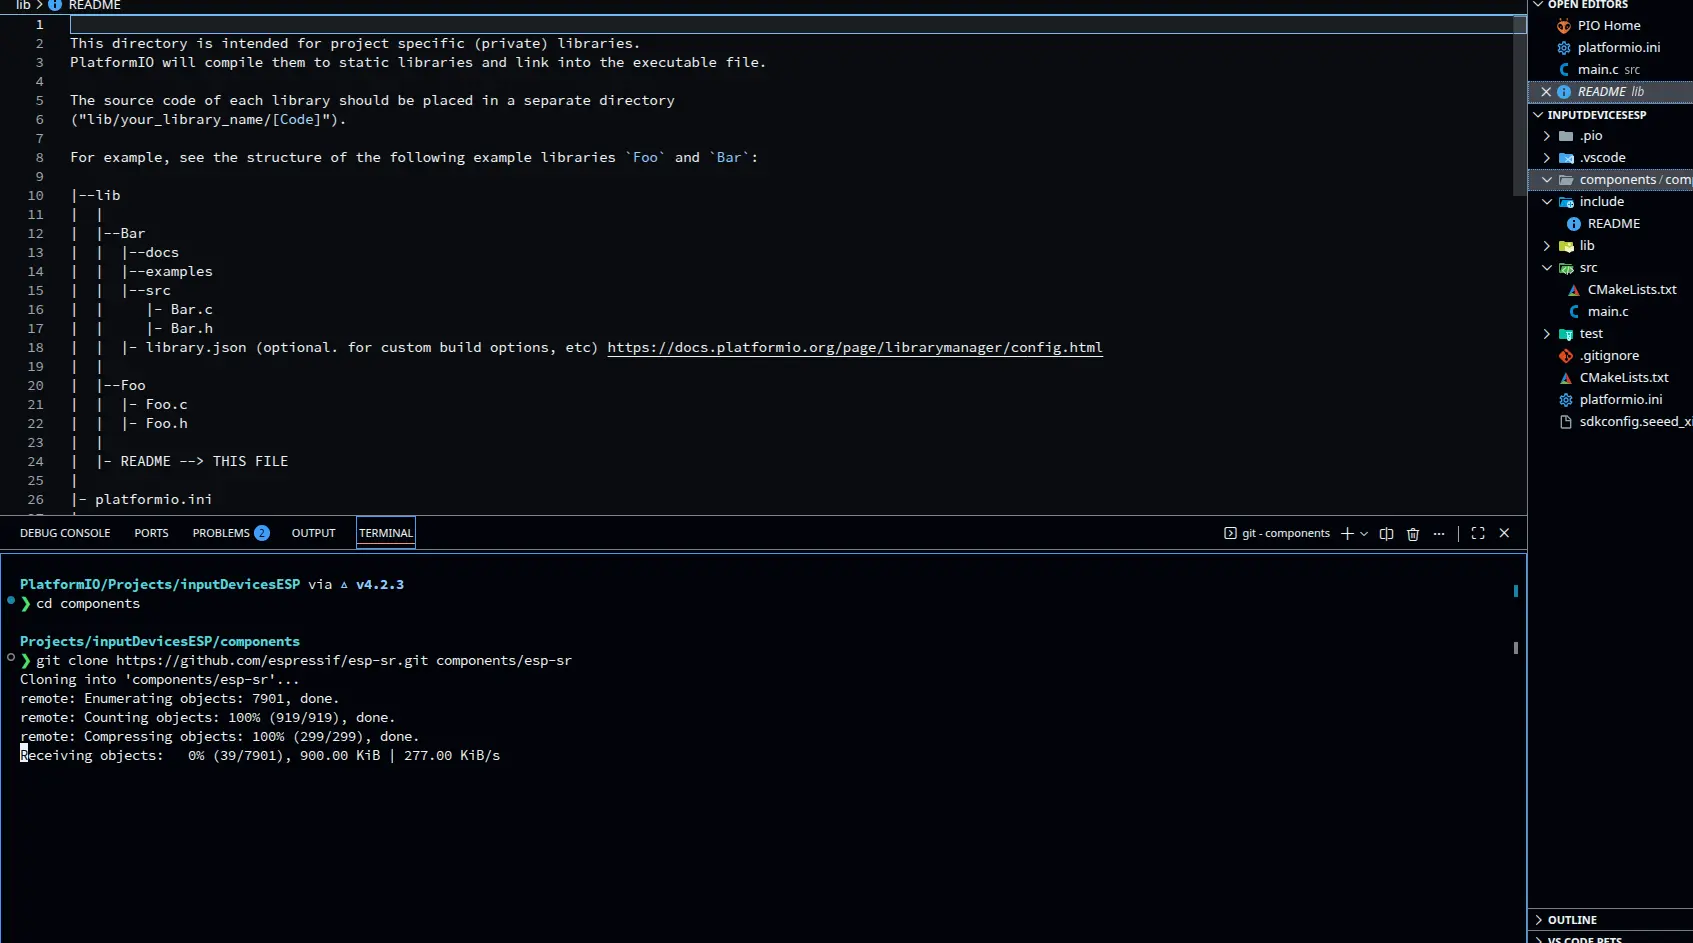Collapse the src folder chevron
This screenshot has width=1693, height=943.
1547,268
